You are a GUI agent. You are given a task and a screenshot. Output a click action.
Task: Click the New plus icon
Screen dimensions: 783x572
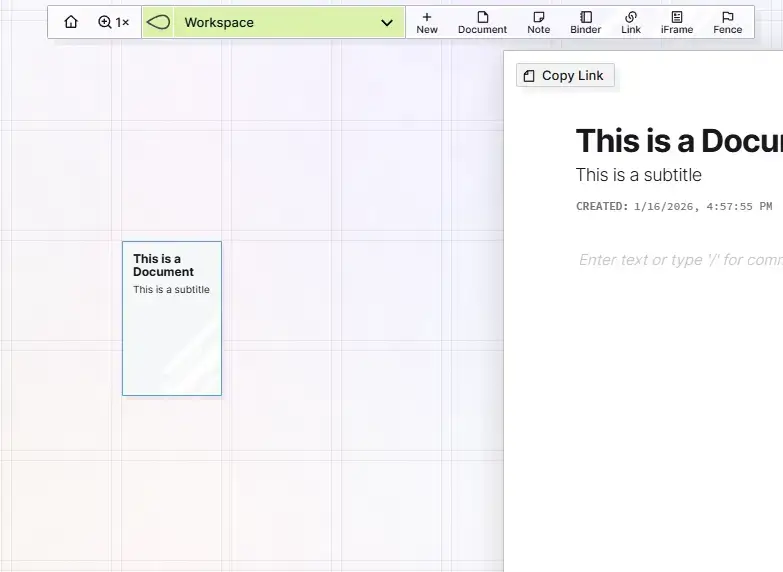pyautogui.click(x=427, y=22)
